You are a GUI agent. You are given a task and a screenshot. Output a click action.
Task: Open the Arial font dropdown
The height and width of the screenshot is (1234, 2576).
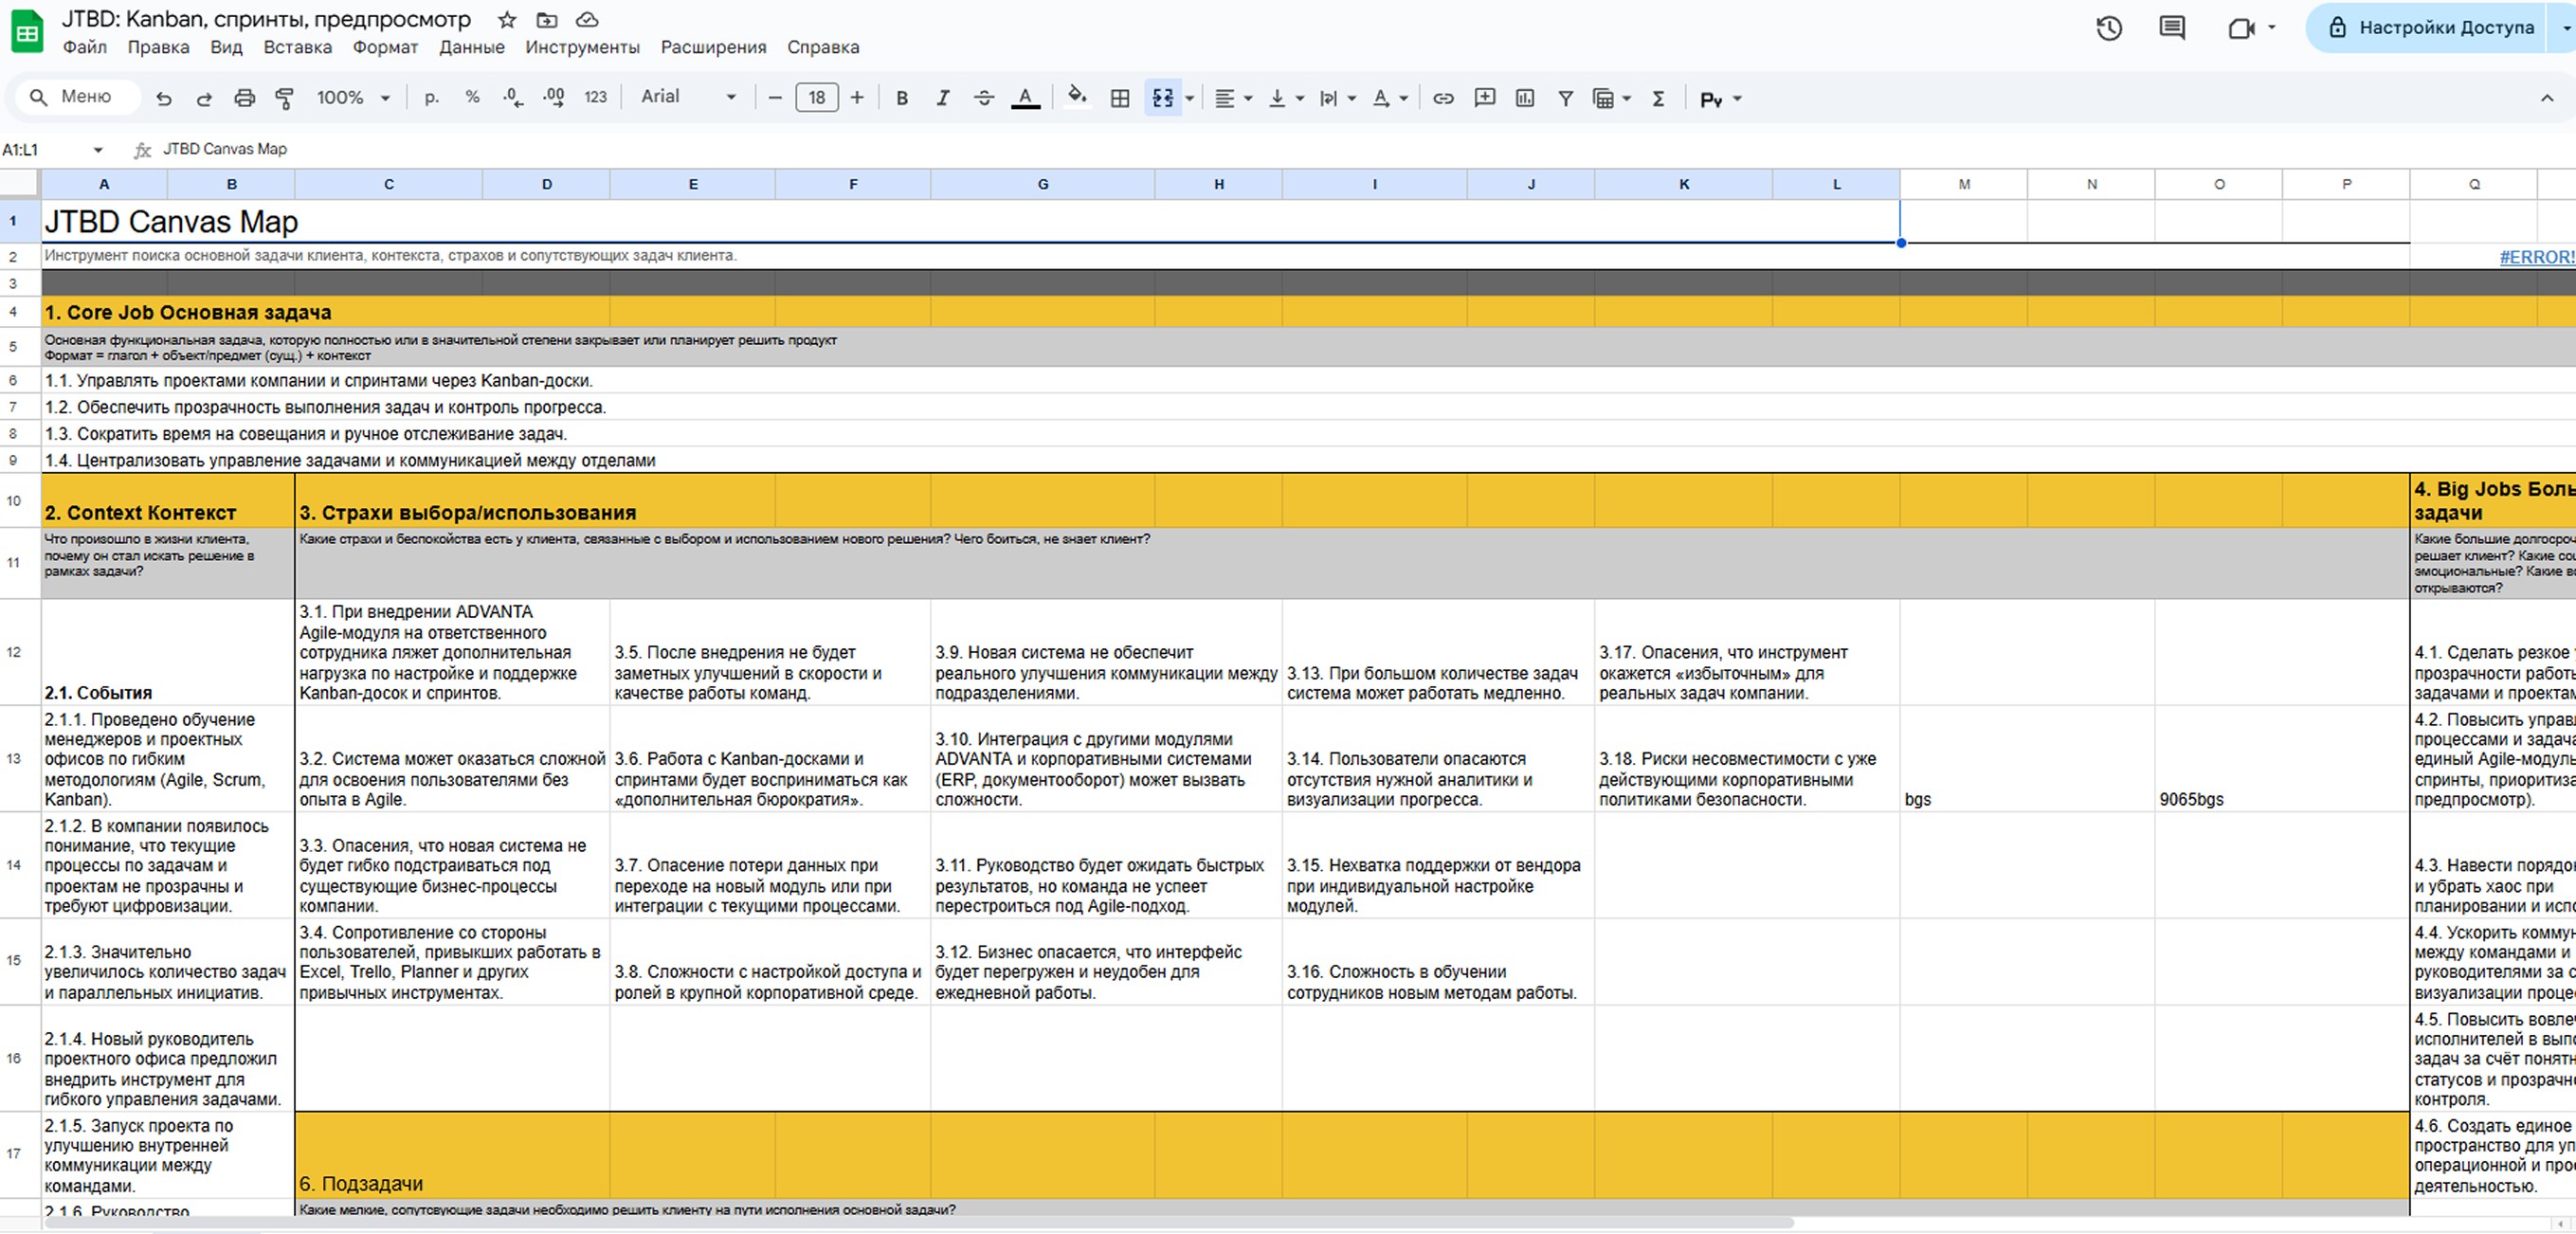point(688,97)
